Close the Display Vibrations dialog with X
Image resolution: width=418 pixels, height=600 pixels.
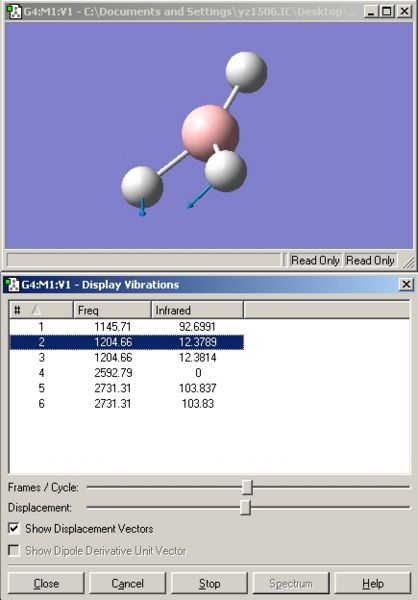coord(406,284)
